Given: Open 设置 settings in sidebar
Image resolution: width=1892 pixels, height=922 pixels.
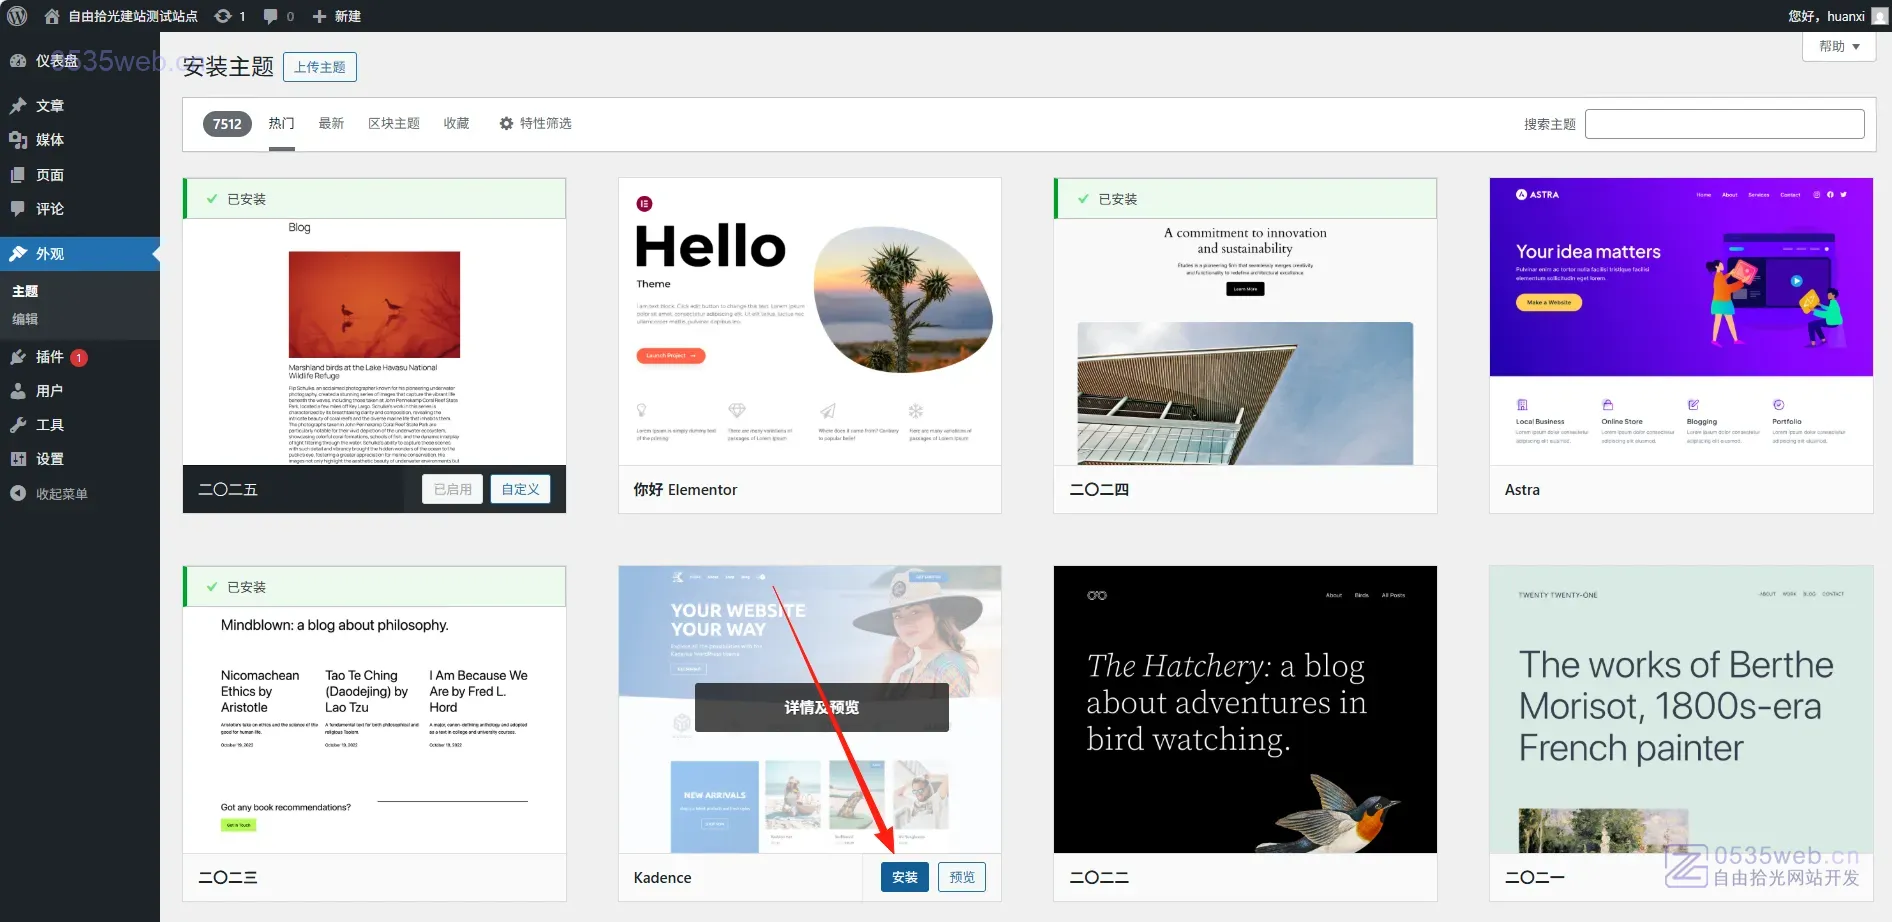Looking at the screenshot, I should pos(49,459).
